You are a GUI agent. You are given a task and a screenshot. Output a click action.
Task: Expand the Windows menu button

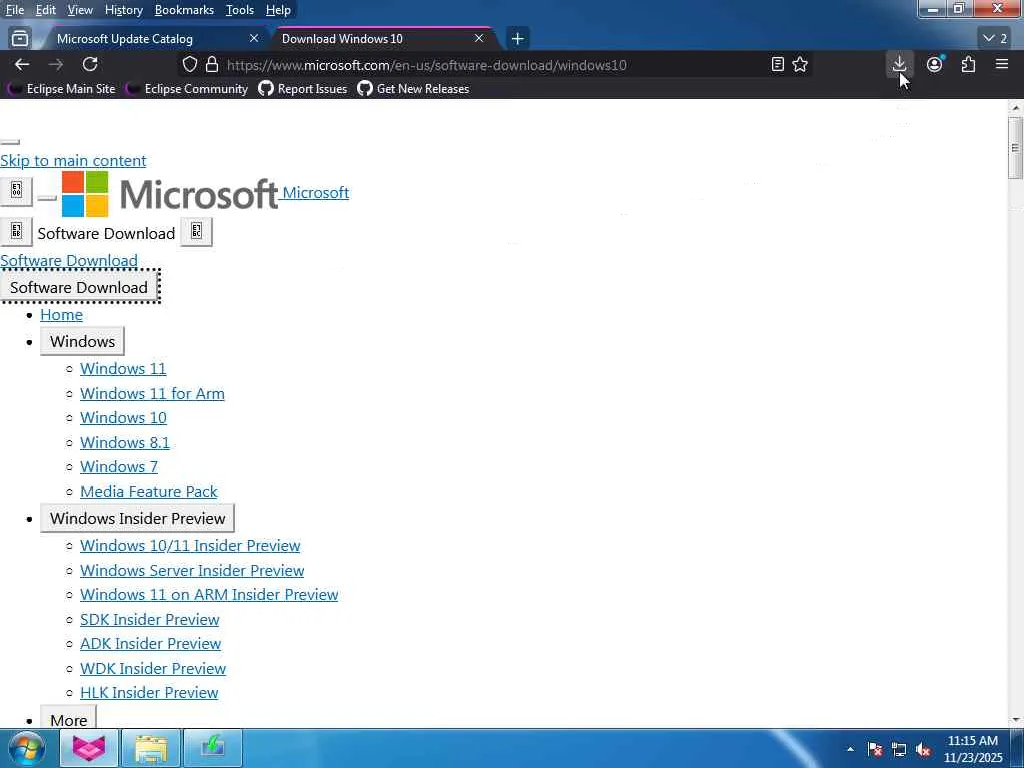(x=82, y=342)
